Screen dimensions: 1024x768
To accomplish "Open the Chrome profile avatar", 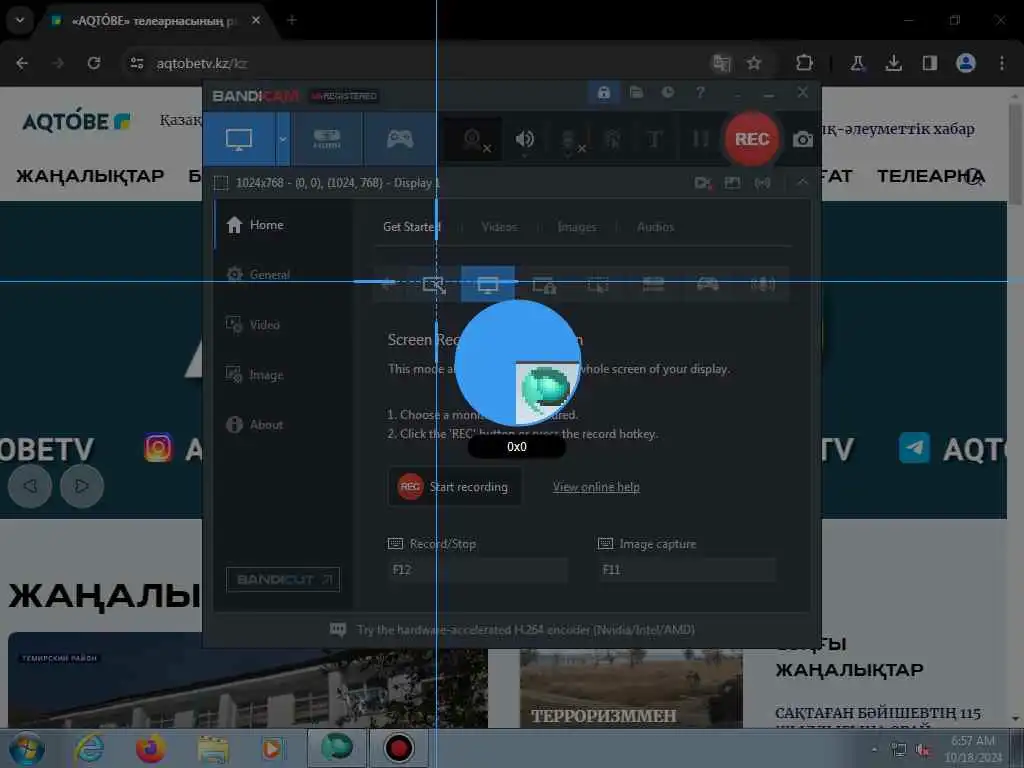I will [965, 63].
